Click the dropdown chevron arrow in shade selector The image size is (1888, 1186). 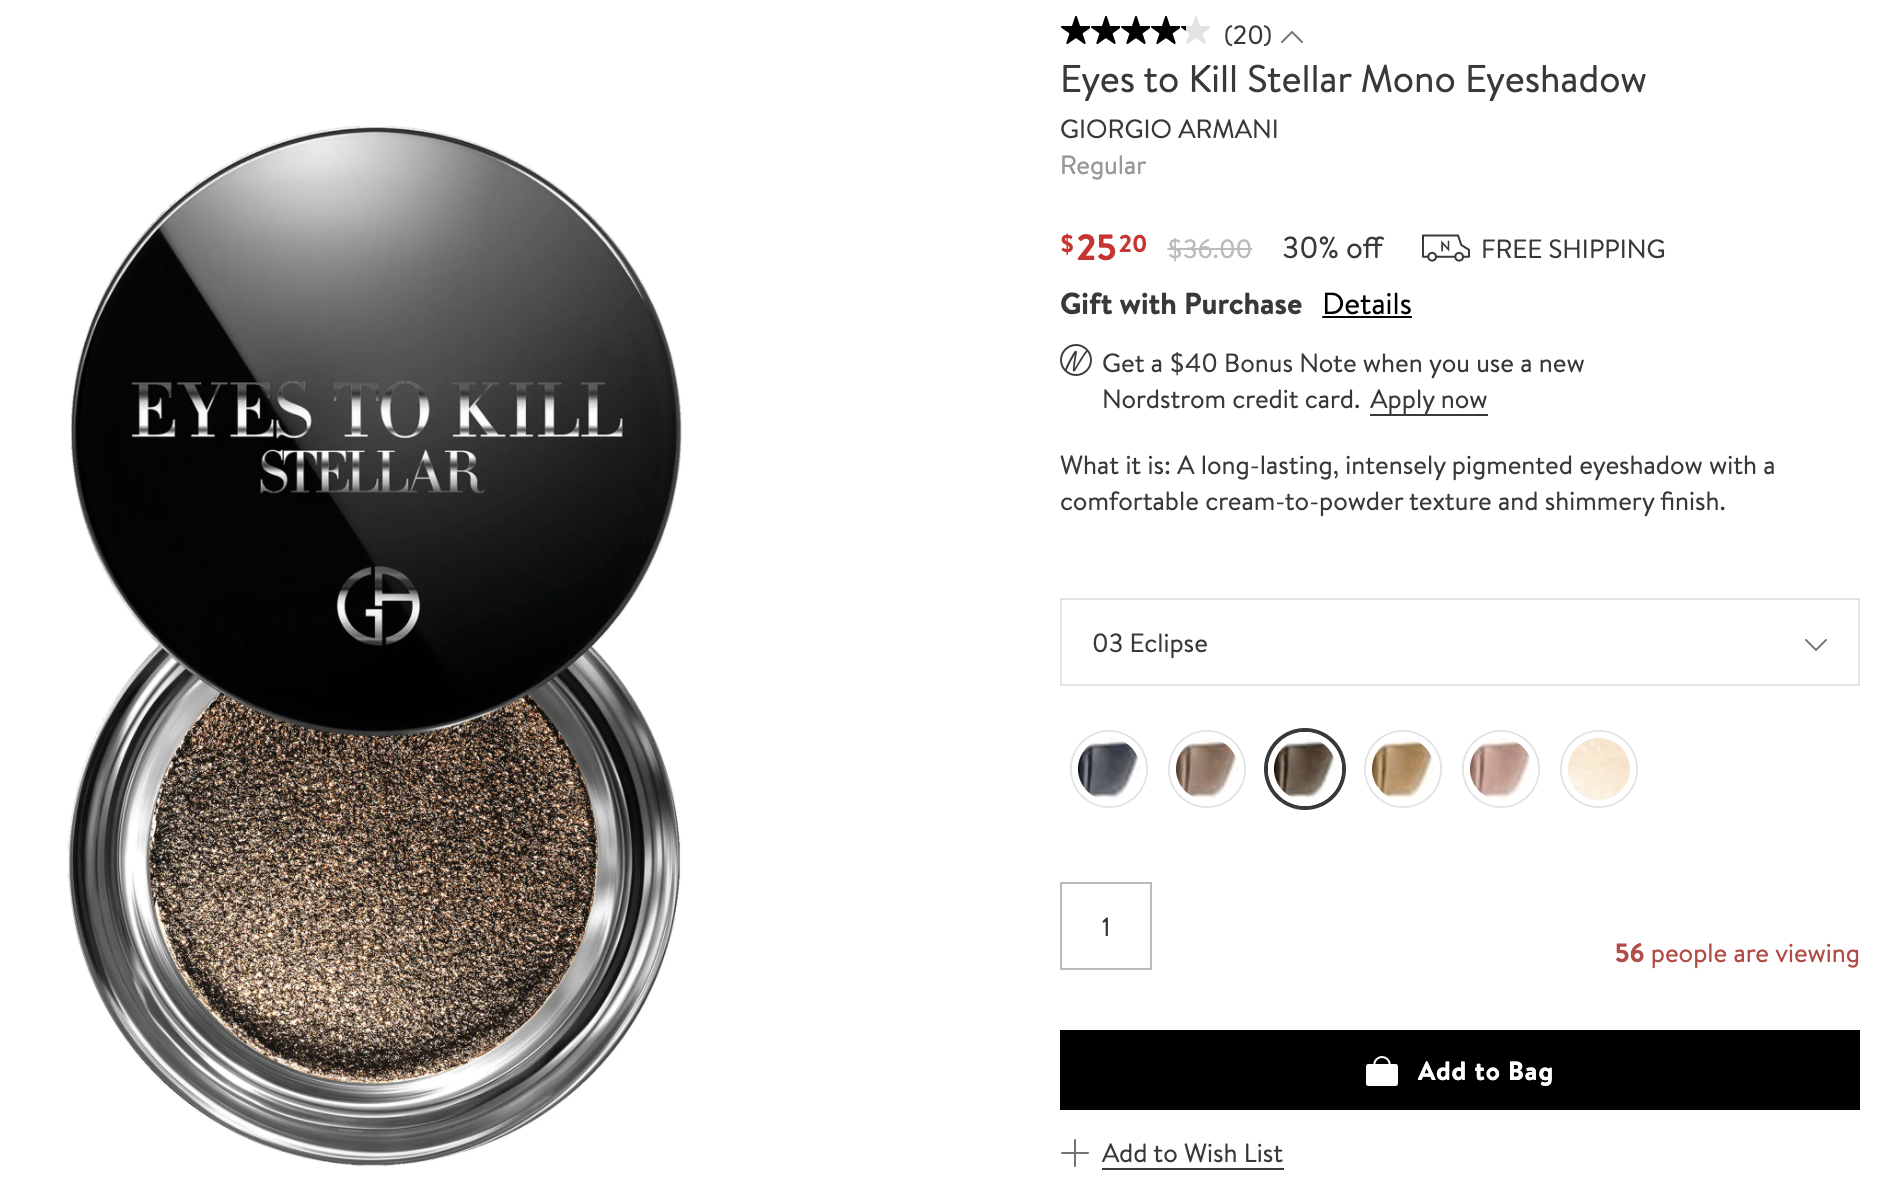click(x=1816, y=644)
